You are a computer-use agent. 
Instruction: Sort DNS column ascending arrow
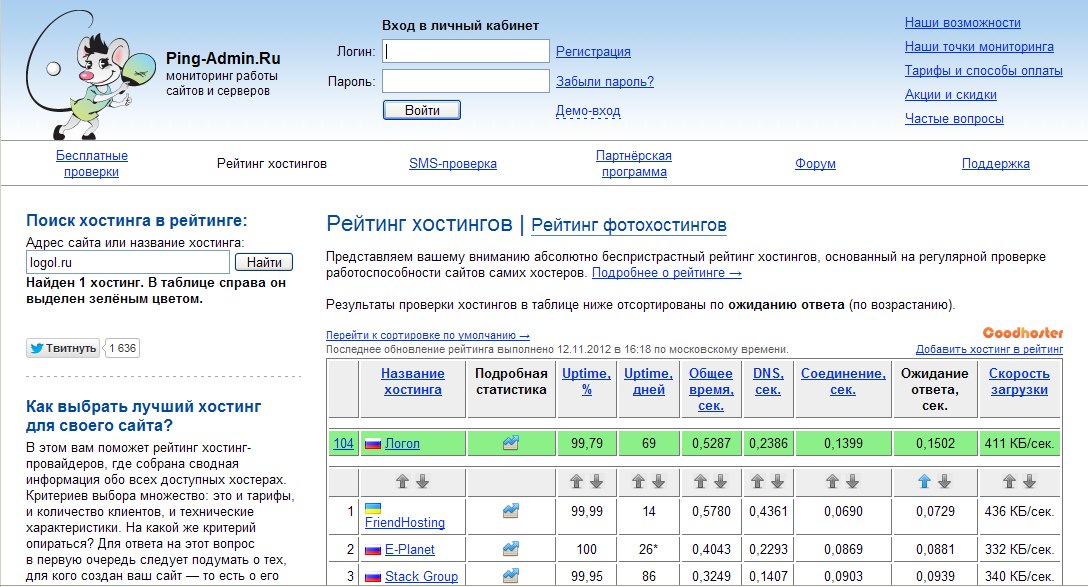point(758,481)
